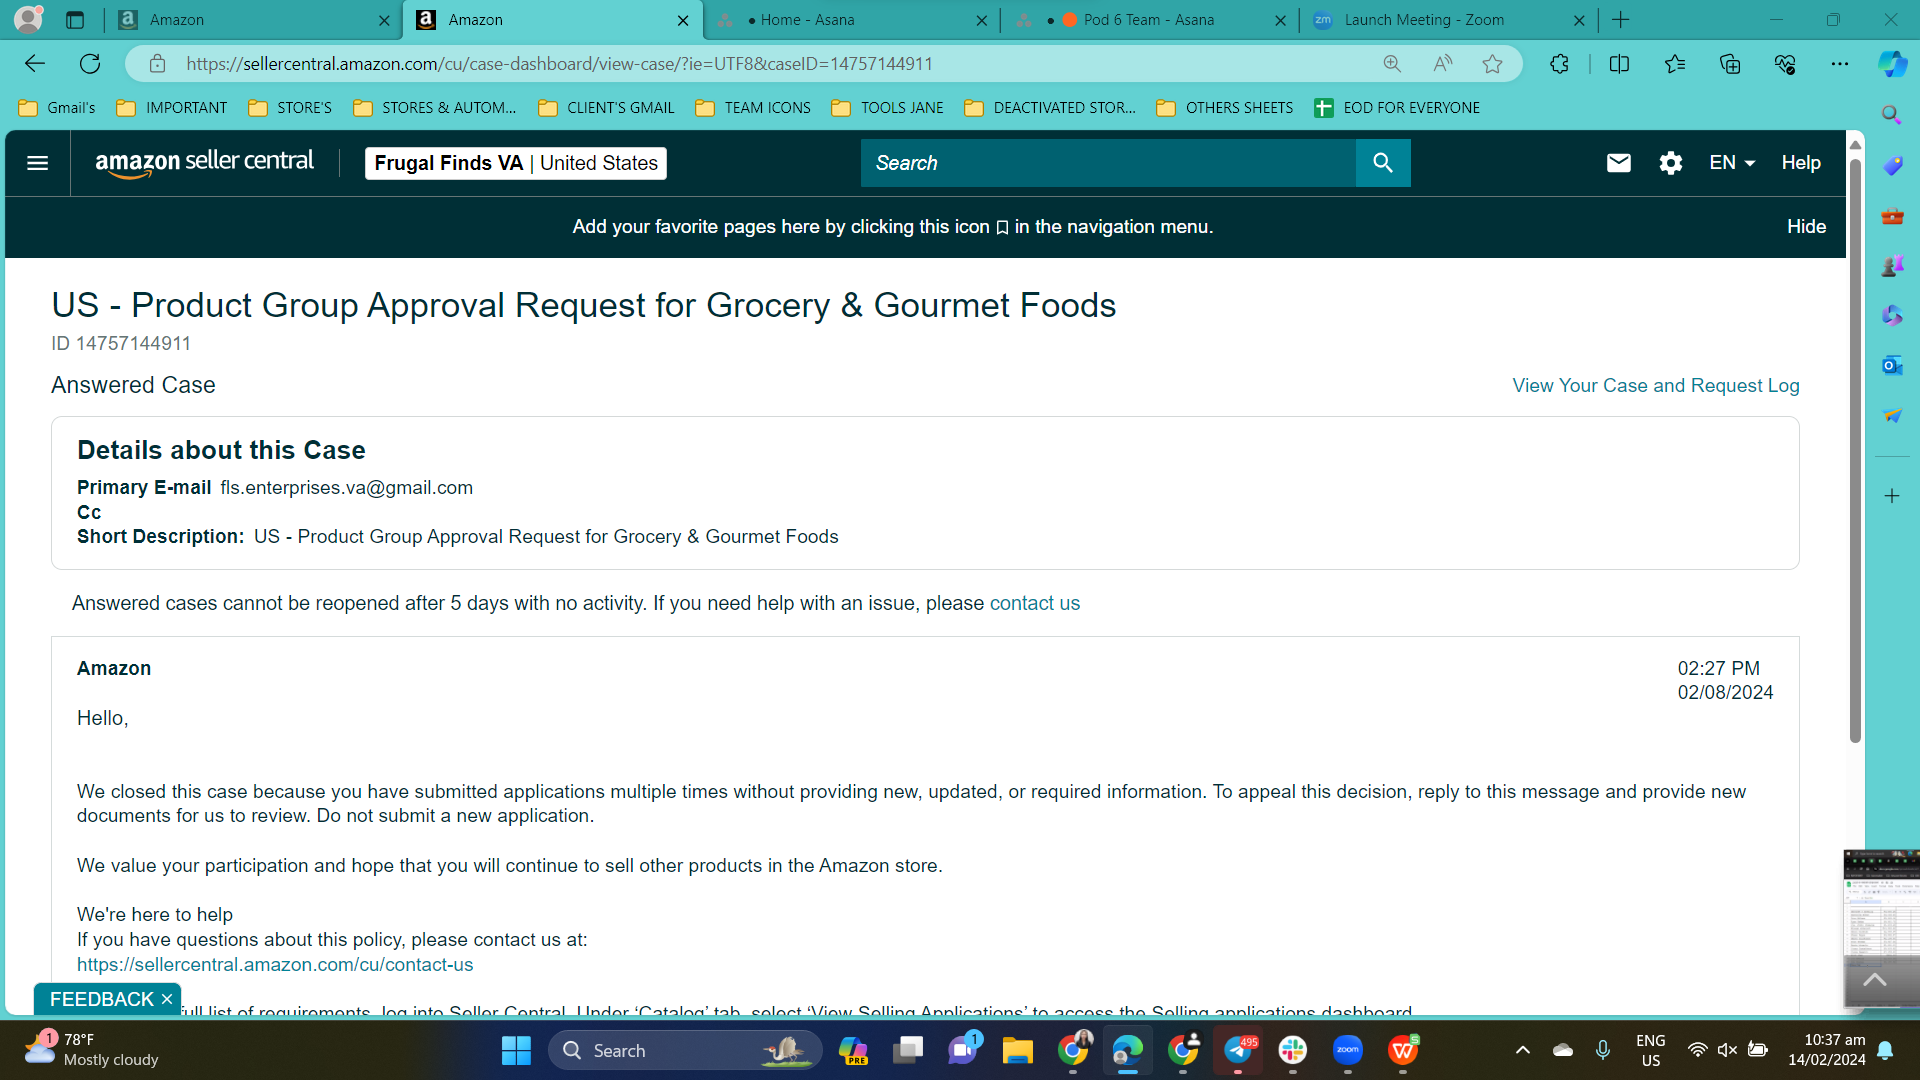Click the contact us link
This screenshot has height=1080, width=1920.
1035,604
